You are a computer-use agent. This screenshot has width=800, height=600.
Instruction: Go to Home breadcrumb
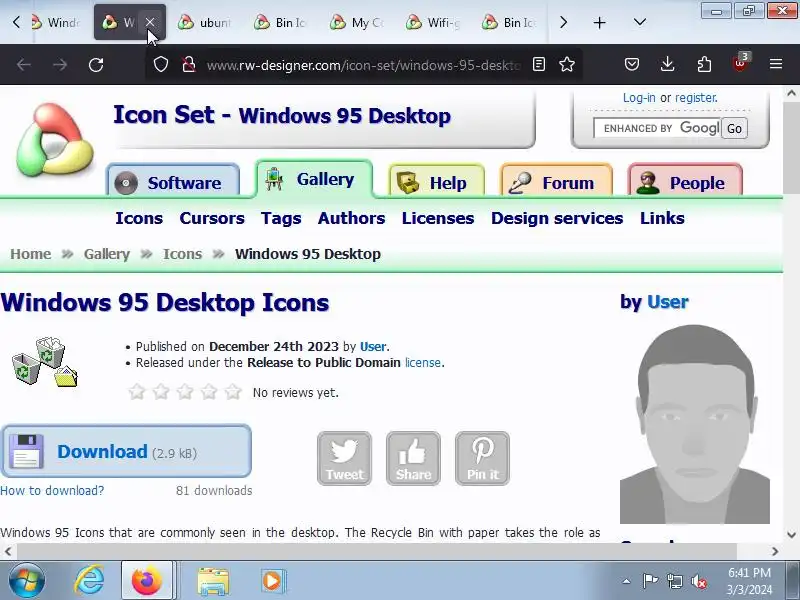[31, 254]
